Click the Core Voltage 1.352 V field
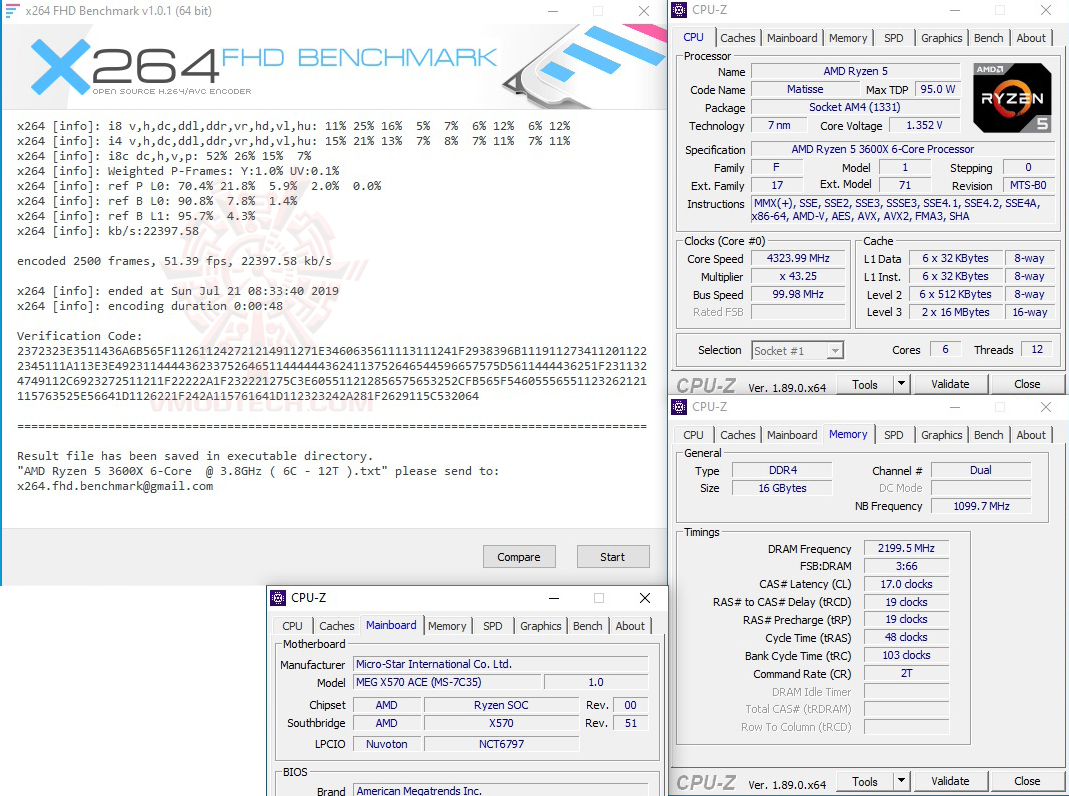This screenshot has height=796, width=1069. [924, 125]
